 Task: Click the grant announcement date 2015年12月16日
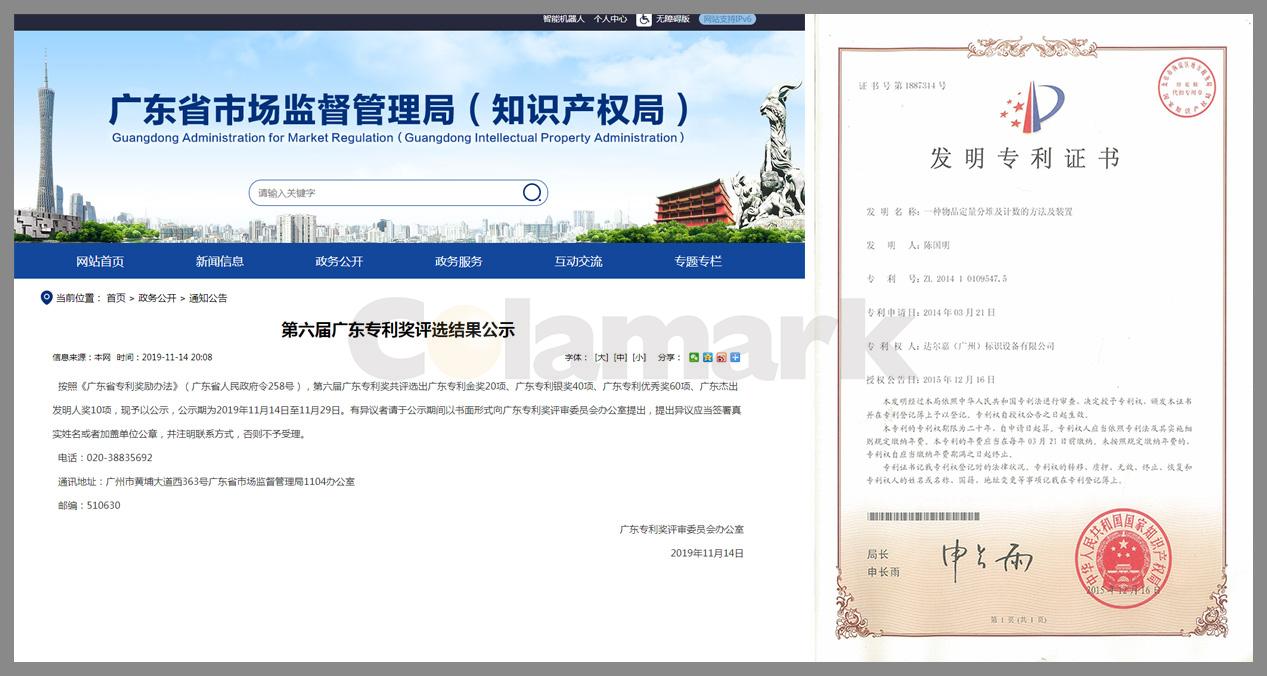(959, 380)
